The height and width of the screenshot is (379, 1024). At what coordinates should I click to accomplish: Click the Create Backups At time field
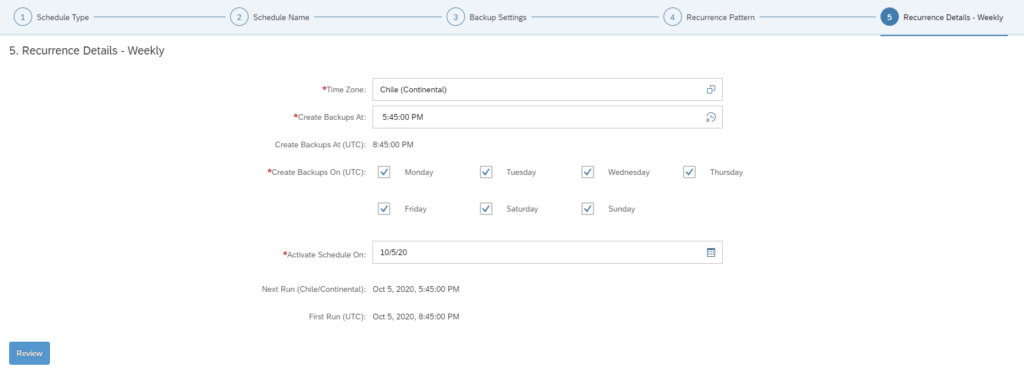[x=547, y=117]
